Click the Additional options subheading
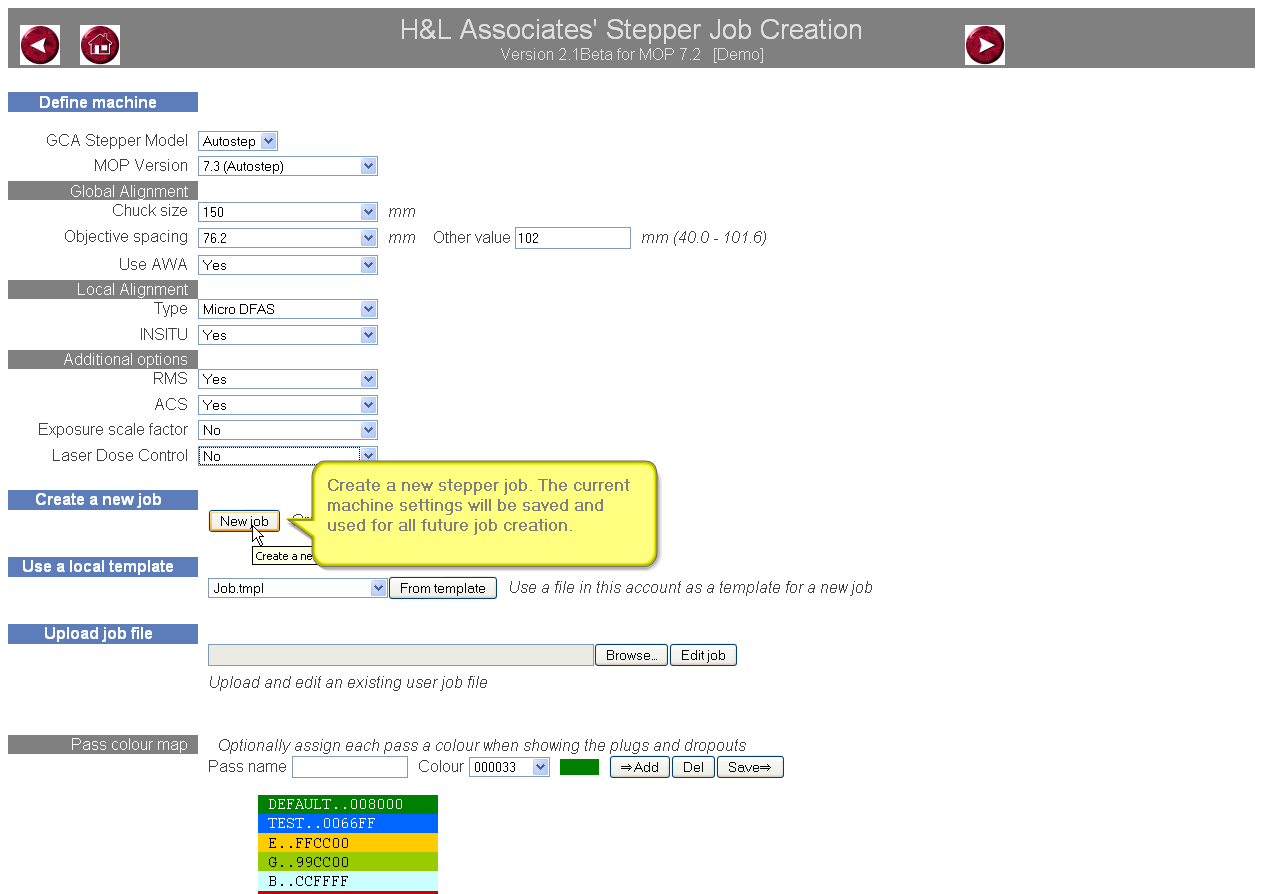 [103, 359]
